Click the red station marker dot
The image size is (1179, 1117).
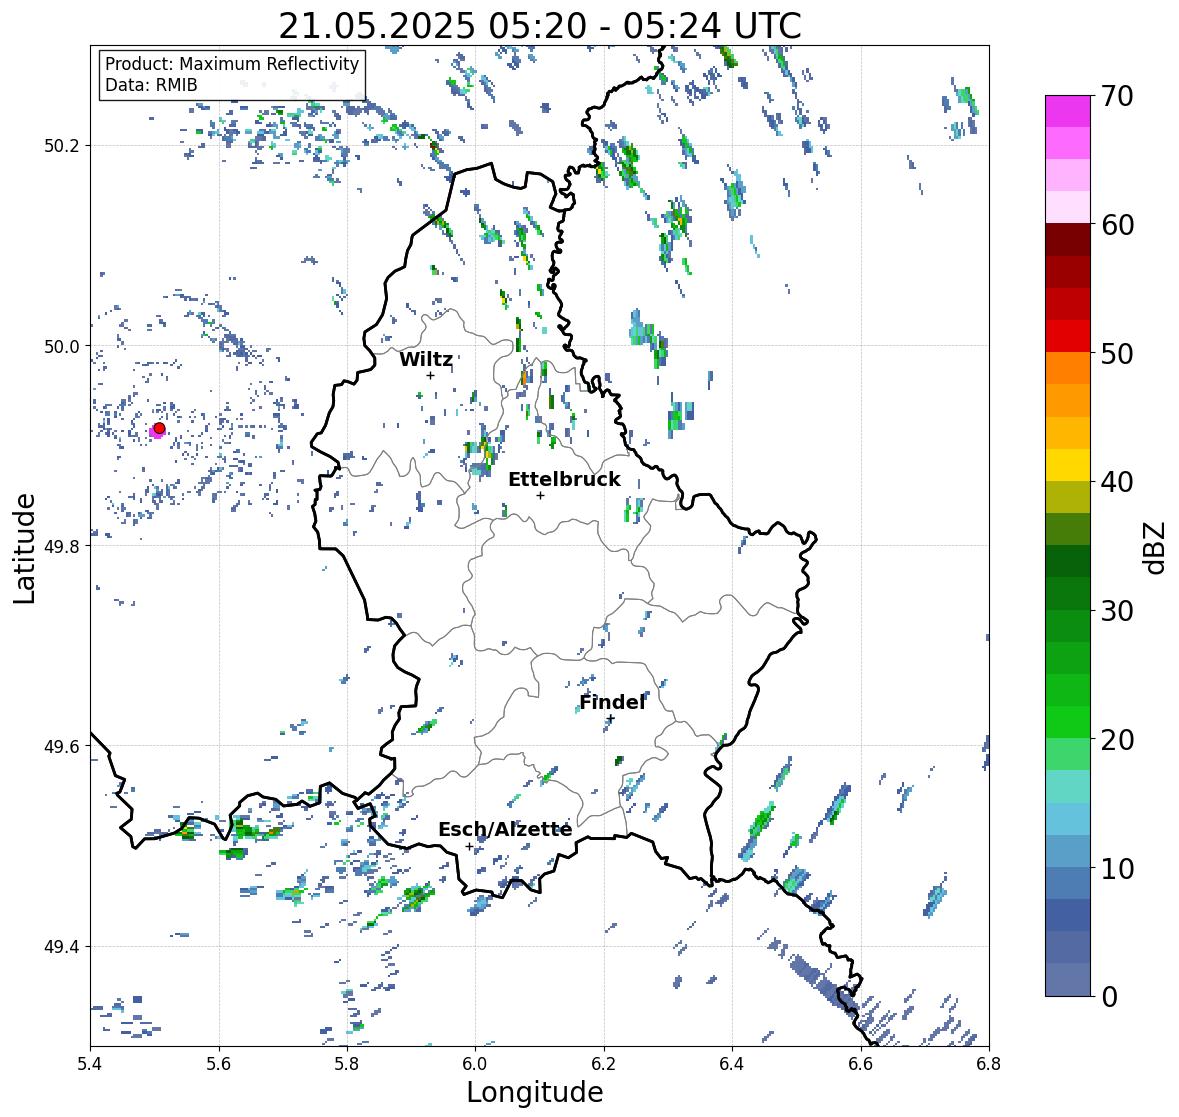[x=159, y=428]
